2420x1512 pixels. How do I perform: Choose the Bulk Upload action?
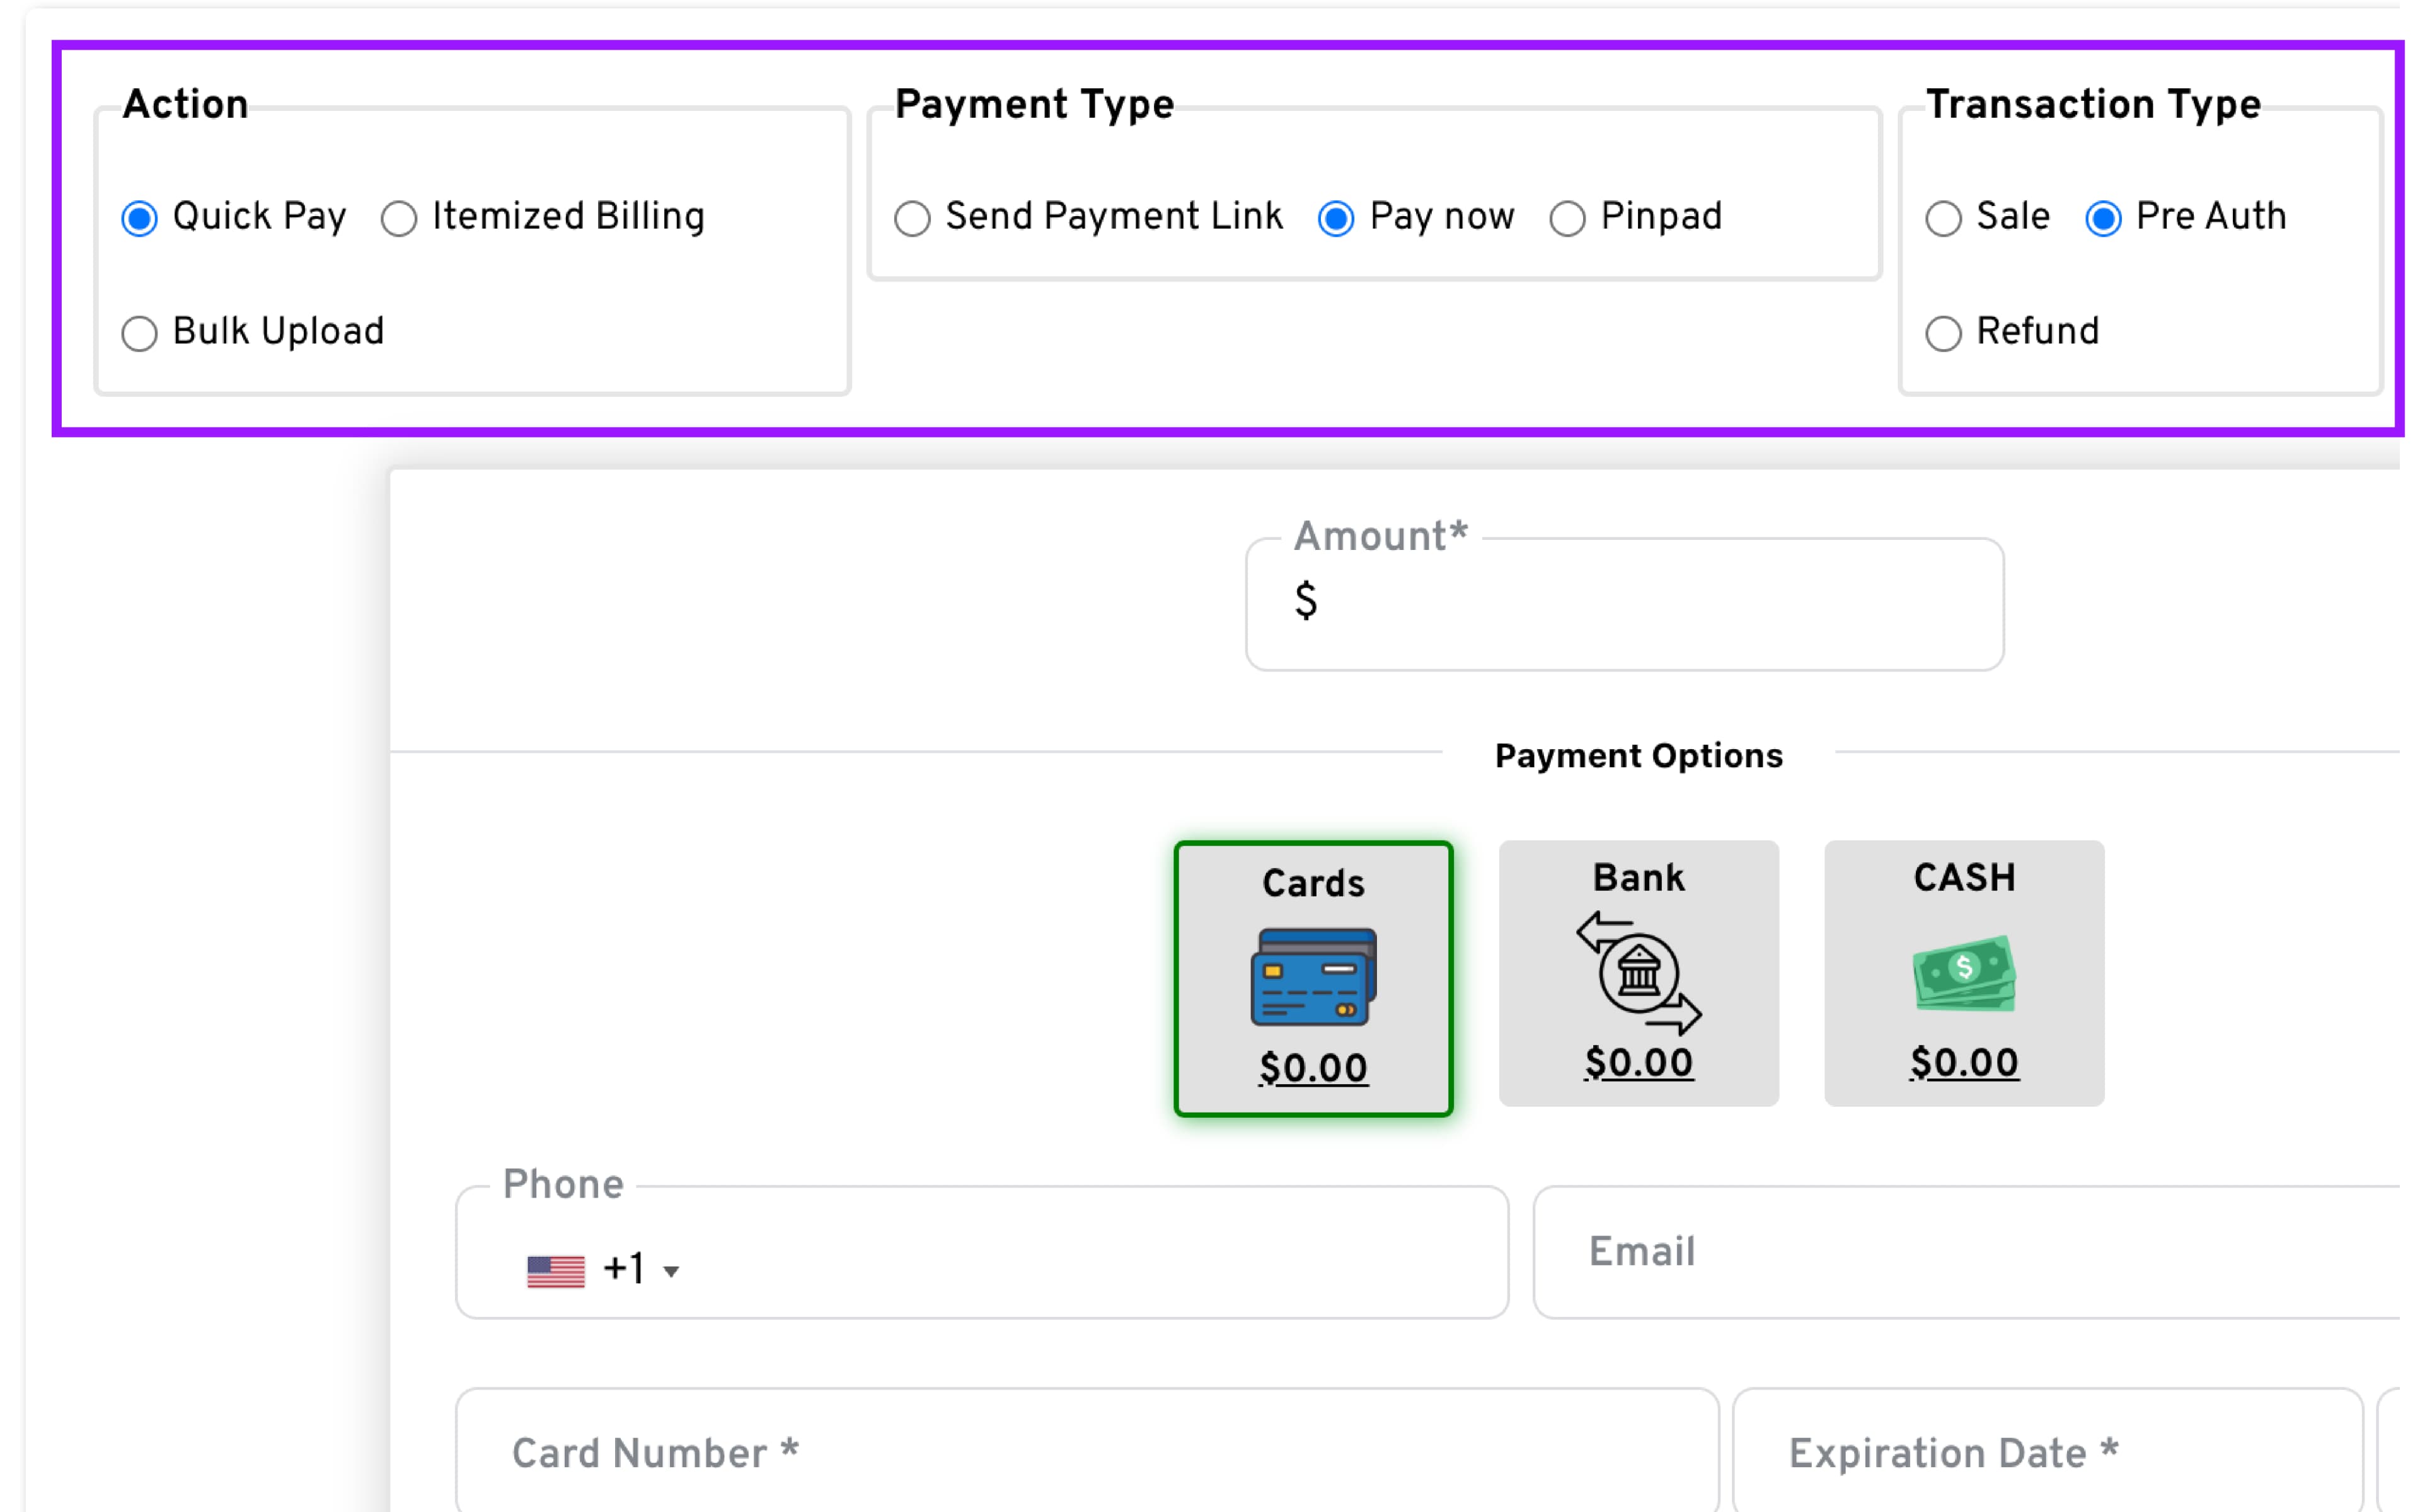click(x=140, y=333)
